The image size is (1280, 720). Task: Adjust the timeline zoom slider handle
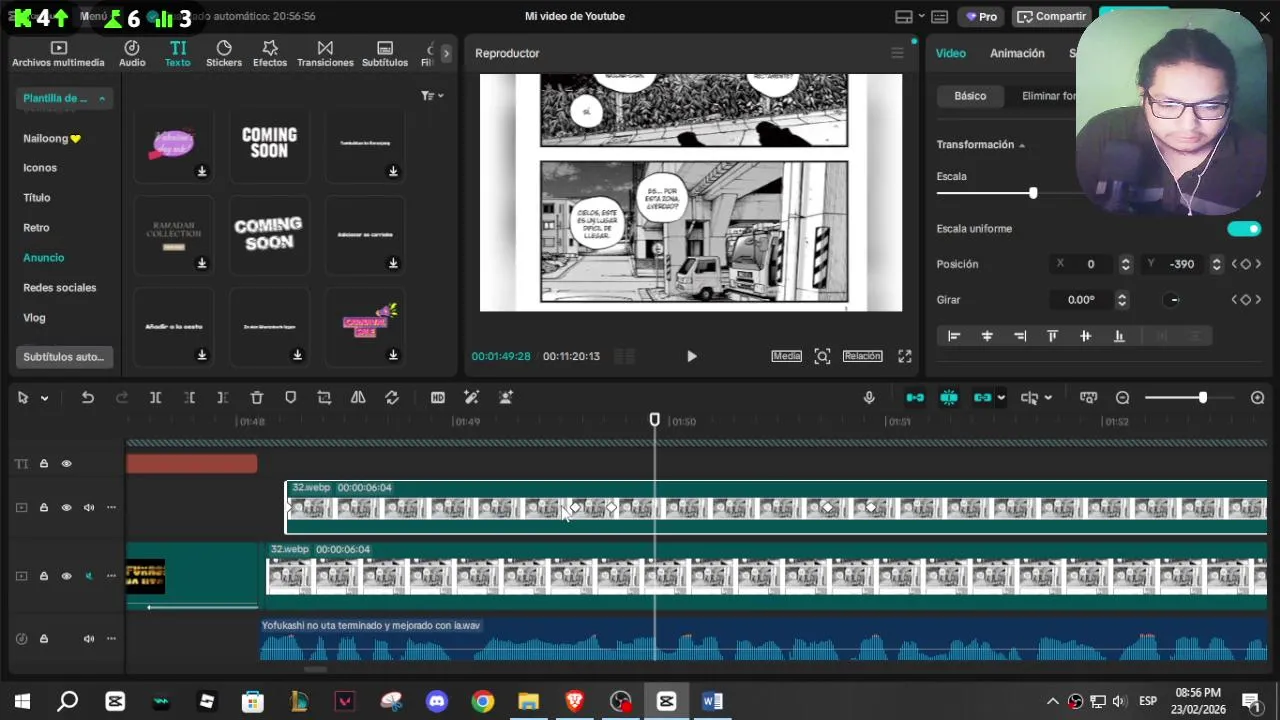click(1202, 398)
